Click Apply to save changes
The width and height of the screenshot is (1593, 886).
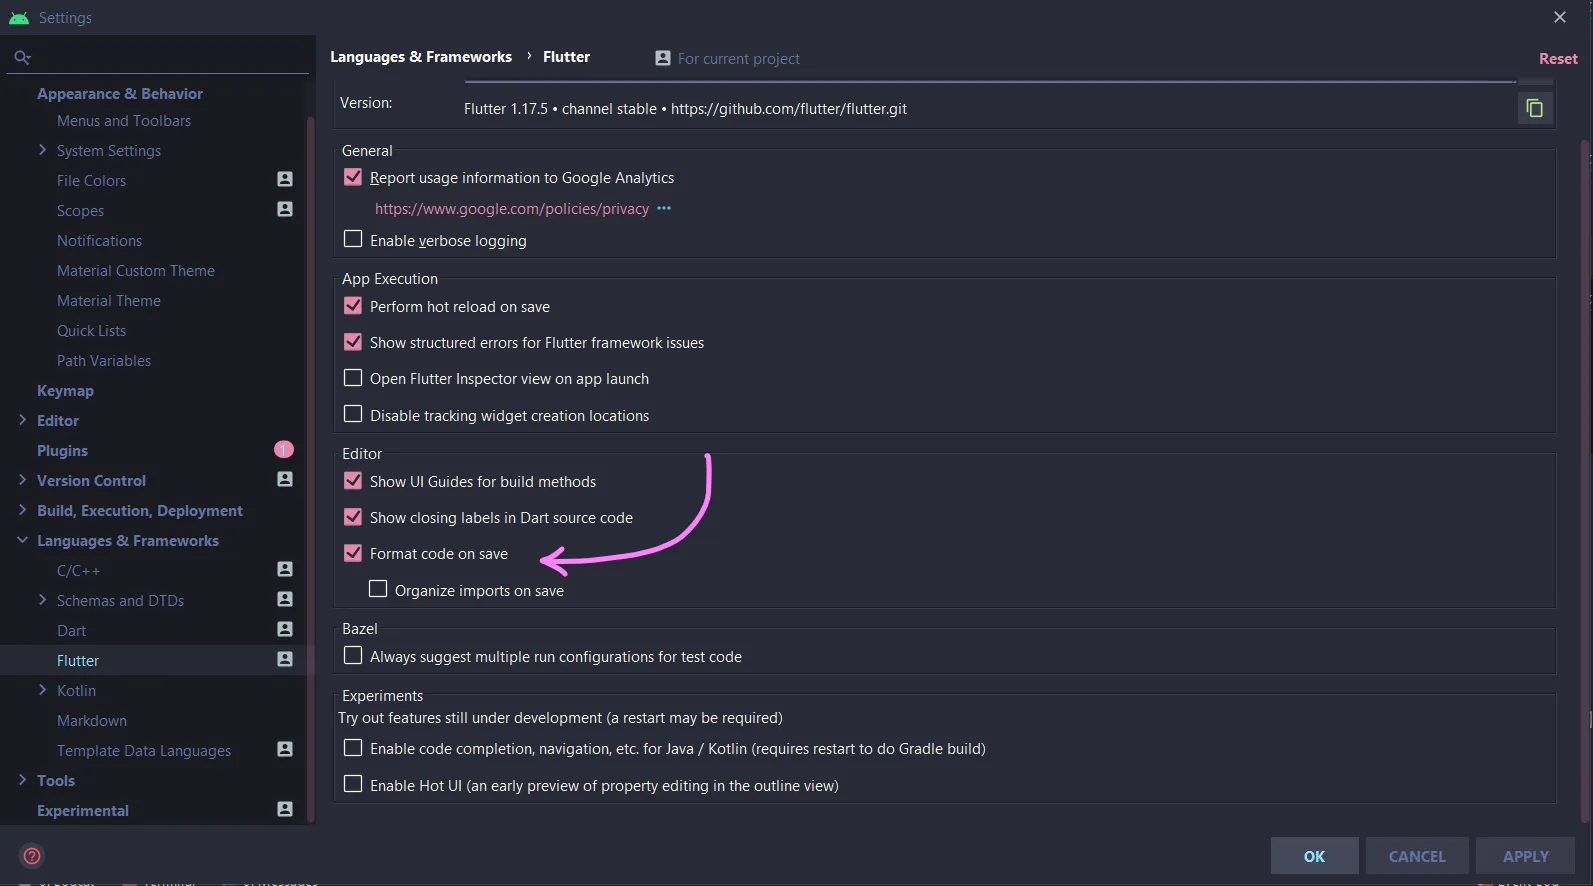[1525, 856]
